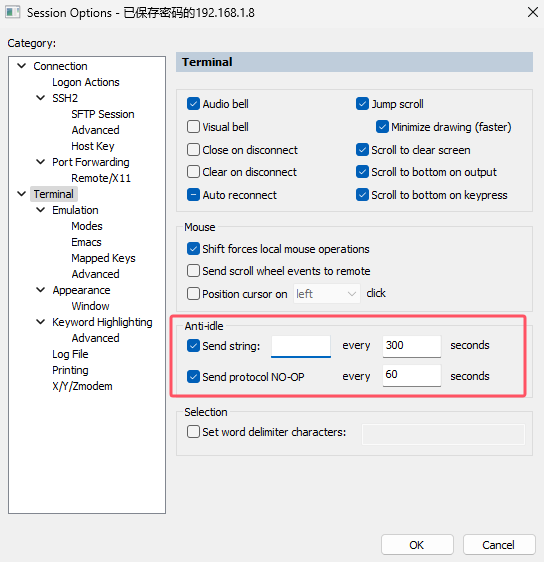Check Set word delimiter characters
Image resolution: width=544 pixels, height=562 pixels.
(193, 432)
